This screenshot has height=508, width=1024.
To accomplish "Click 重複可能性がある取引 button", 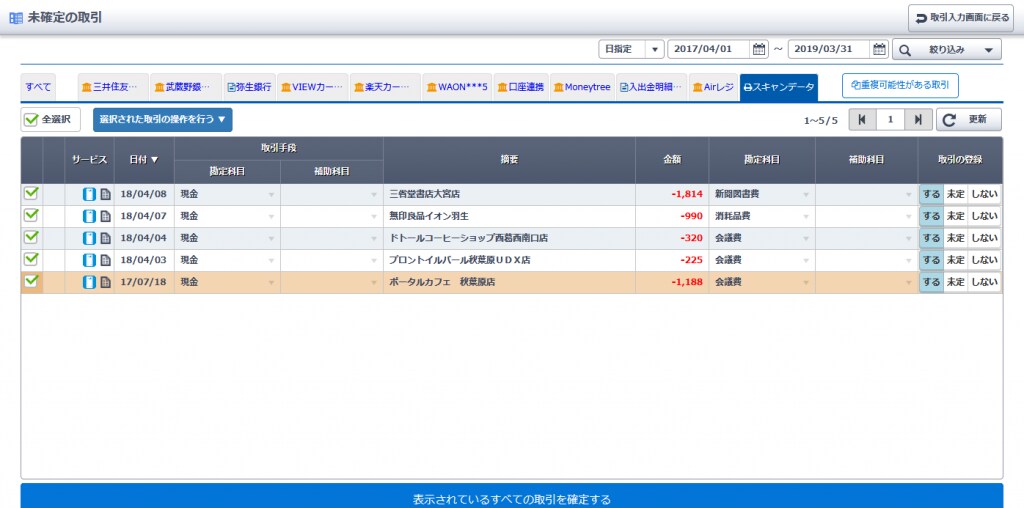I will tap(900, 86).
